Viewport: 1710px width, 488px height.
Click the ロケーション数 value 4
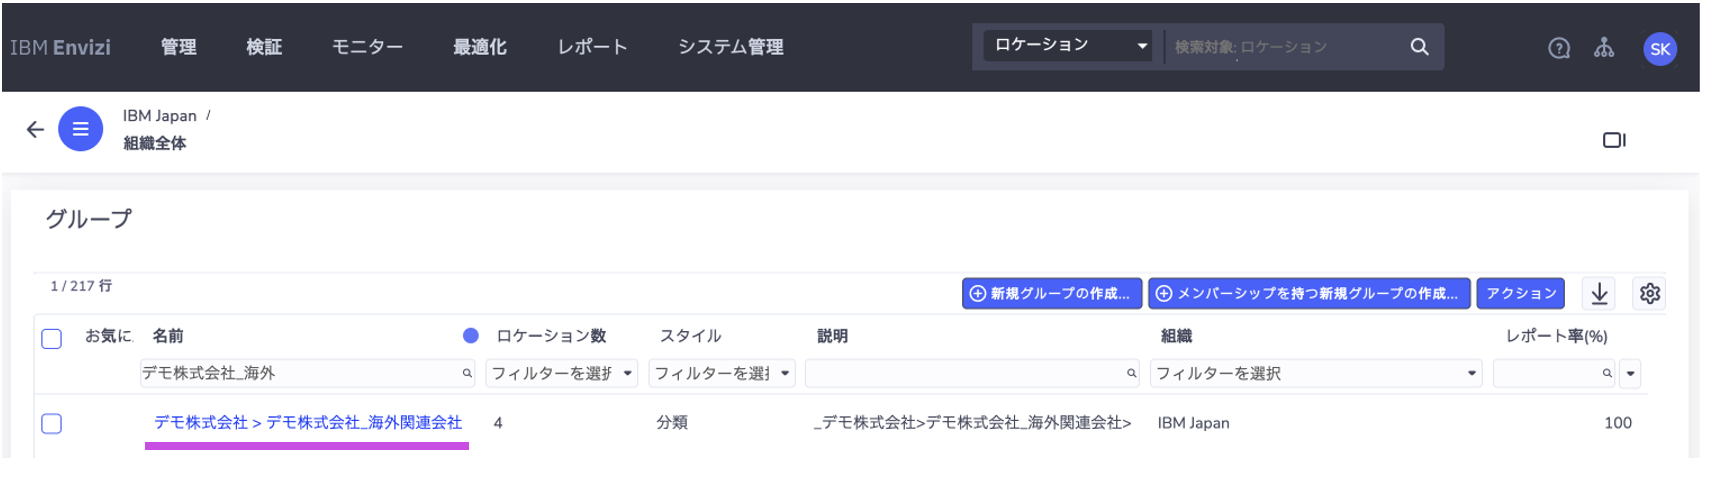[x=498, y=423]
